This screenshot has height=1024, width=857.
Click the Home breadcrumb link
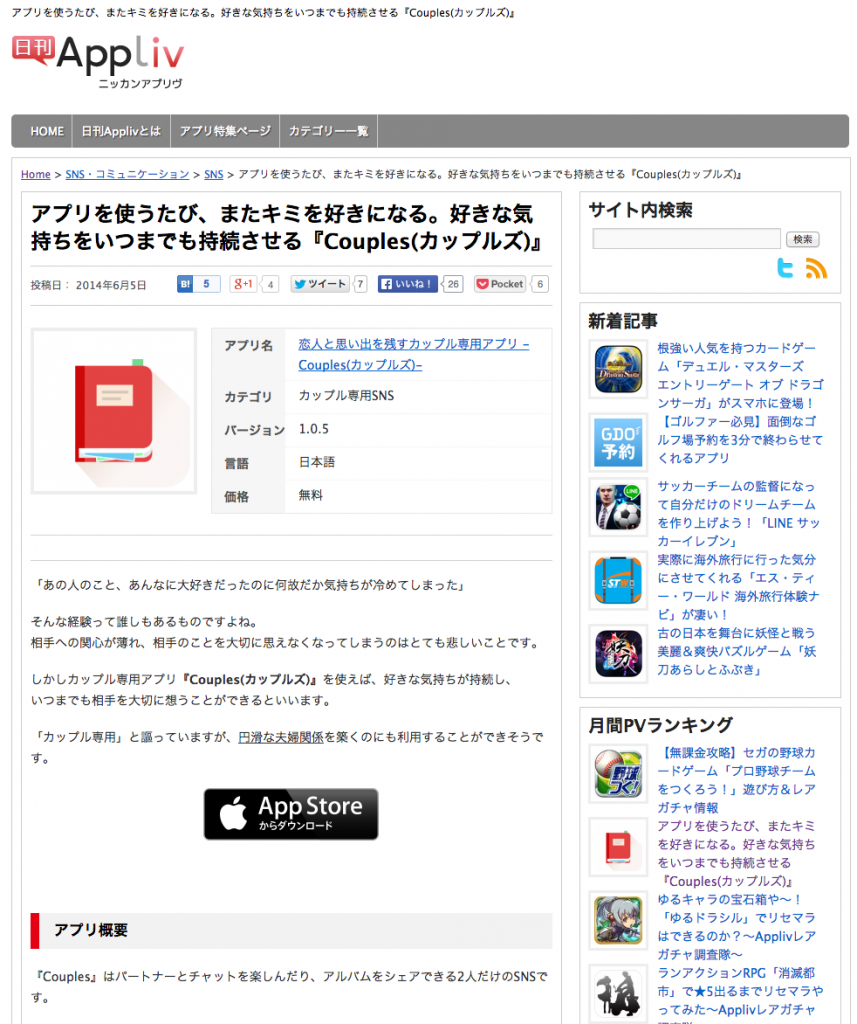point(35,174)
